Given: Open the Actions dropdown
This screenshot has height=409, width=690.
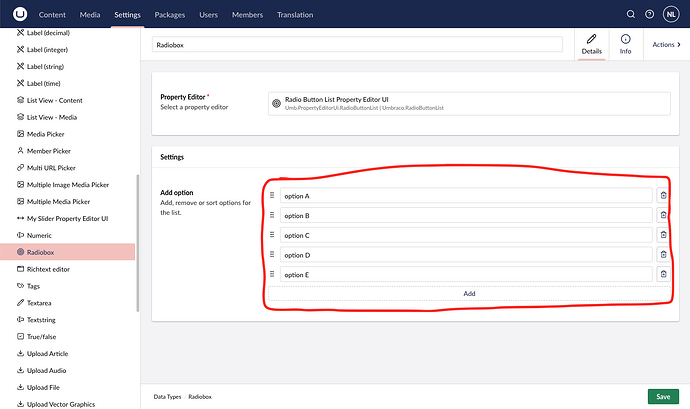Looking at the screenshot, I should pyautogui.click(x=666, y=44).
